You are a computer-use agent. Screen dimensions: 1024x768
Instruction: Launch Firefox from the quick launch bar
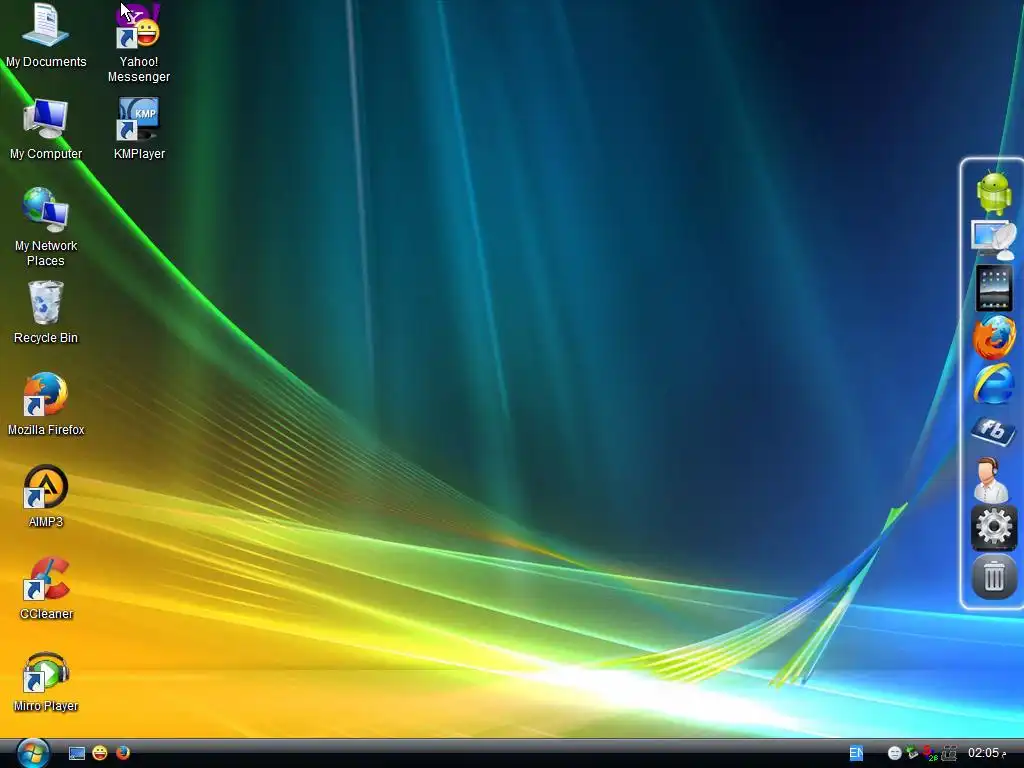pos(123,753)
